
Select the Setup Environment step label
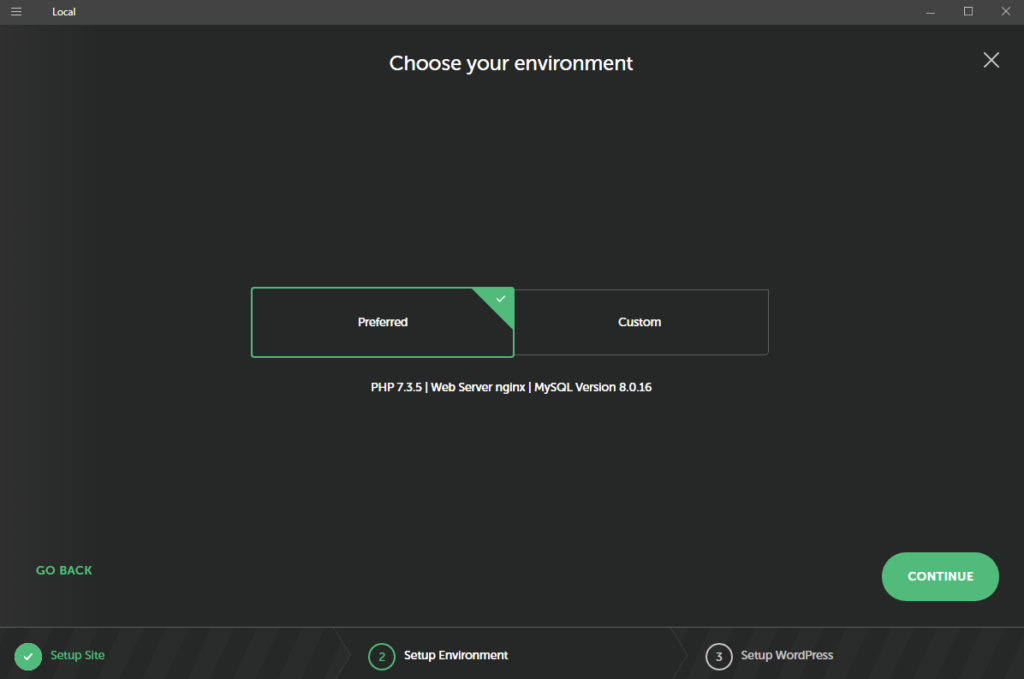[x=456, y=655]
